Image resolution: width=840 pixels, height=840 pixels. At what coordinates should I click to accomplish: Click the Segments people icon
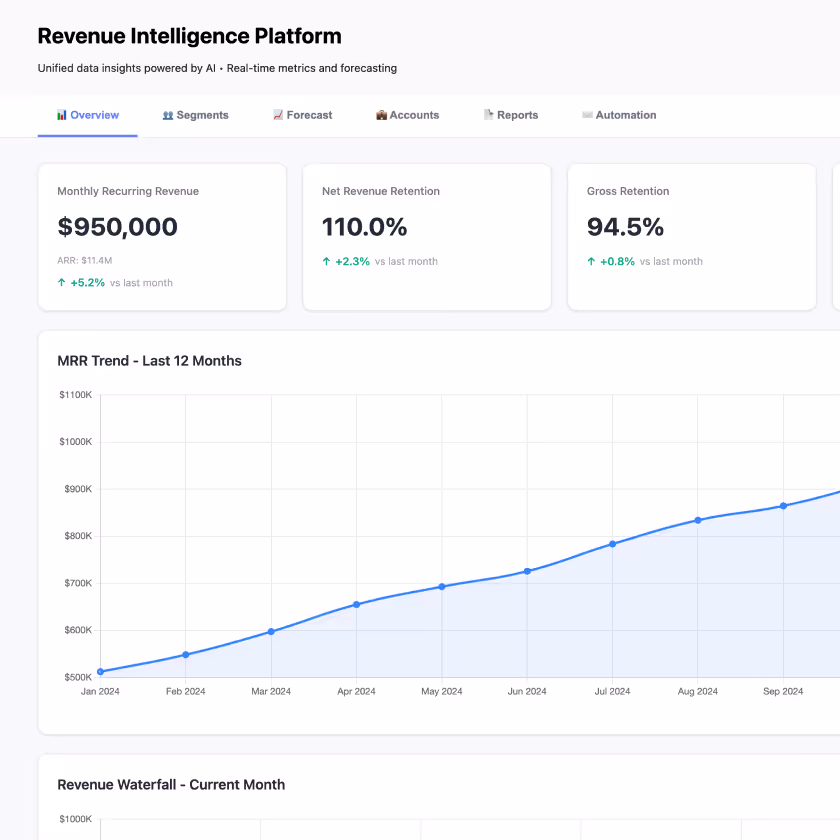click(x=167, y=114)
